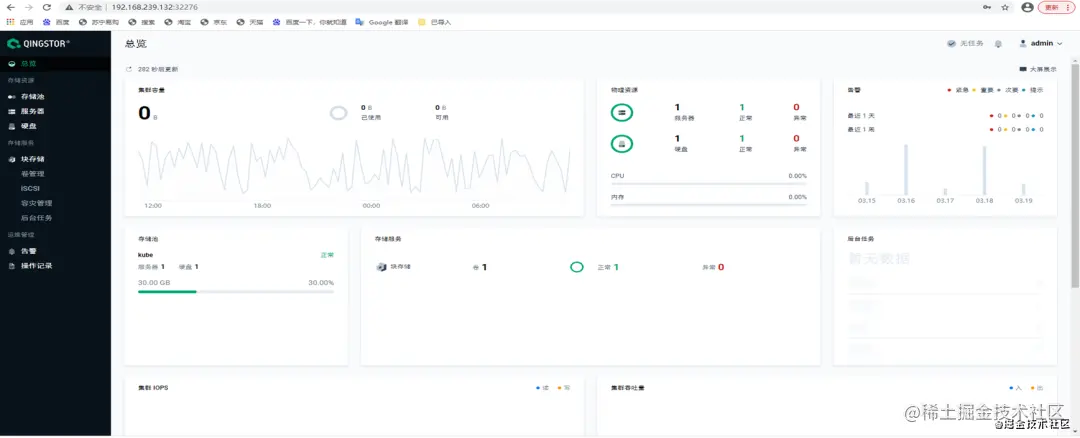This screenshot has width=1080, height=438.
Task: Click the CPU usage progress bar
Action: coord(709,184)
